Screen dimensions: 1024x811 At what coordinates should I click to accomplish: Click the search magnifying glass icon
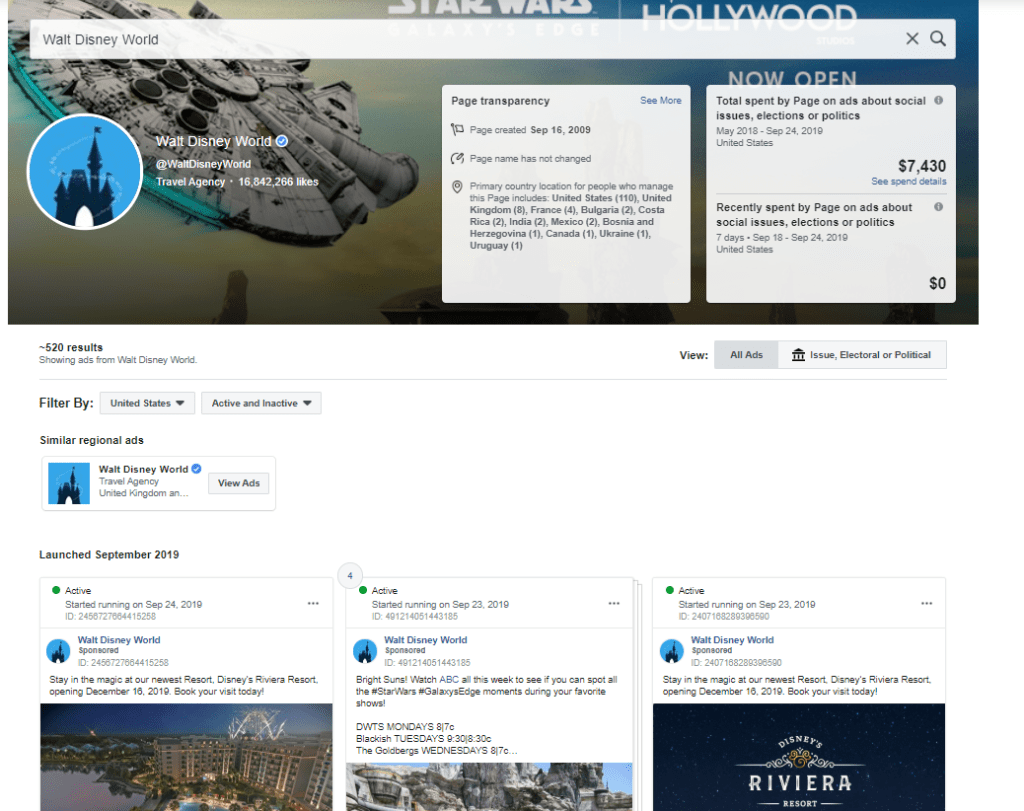pos(937,38)
